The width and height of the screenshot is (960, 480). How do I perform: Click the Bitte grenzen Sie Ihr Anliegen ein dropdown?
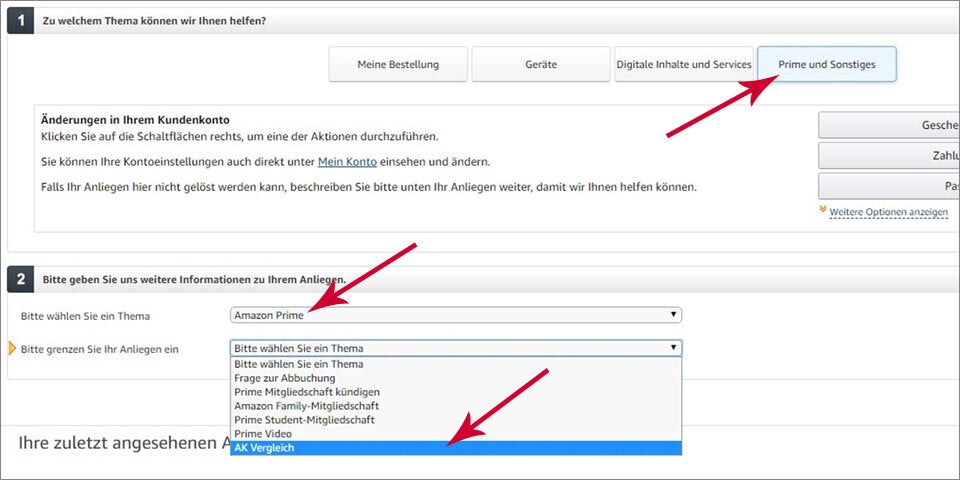(x=456, y=348)
